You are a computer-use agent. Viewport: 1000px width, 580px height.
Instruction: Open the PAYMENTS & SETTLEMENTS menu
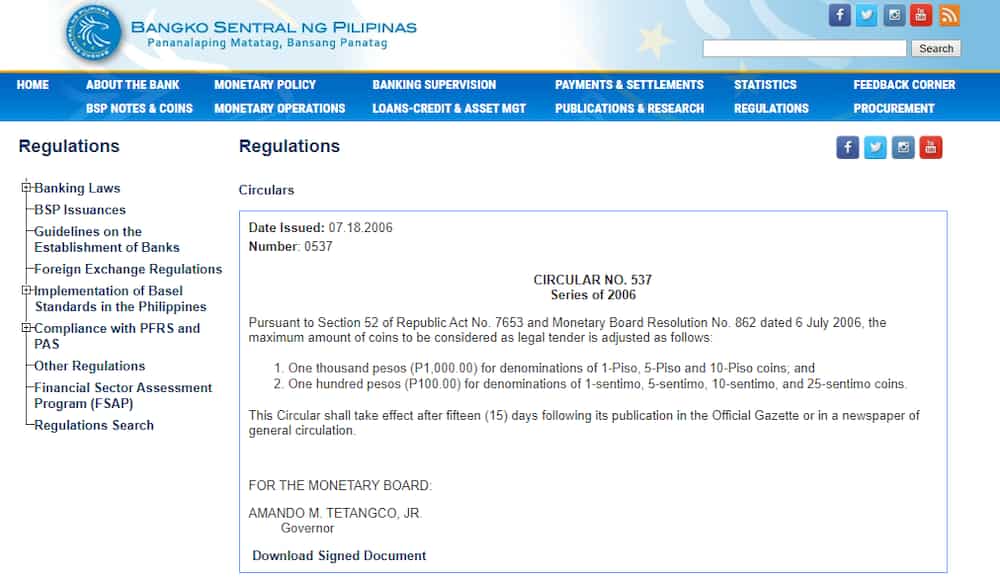pos(629,85)
